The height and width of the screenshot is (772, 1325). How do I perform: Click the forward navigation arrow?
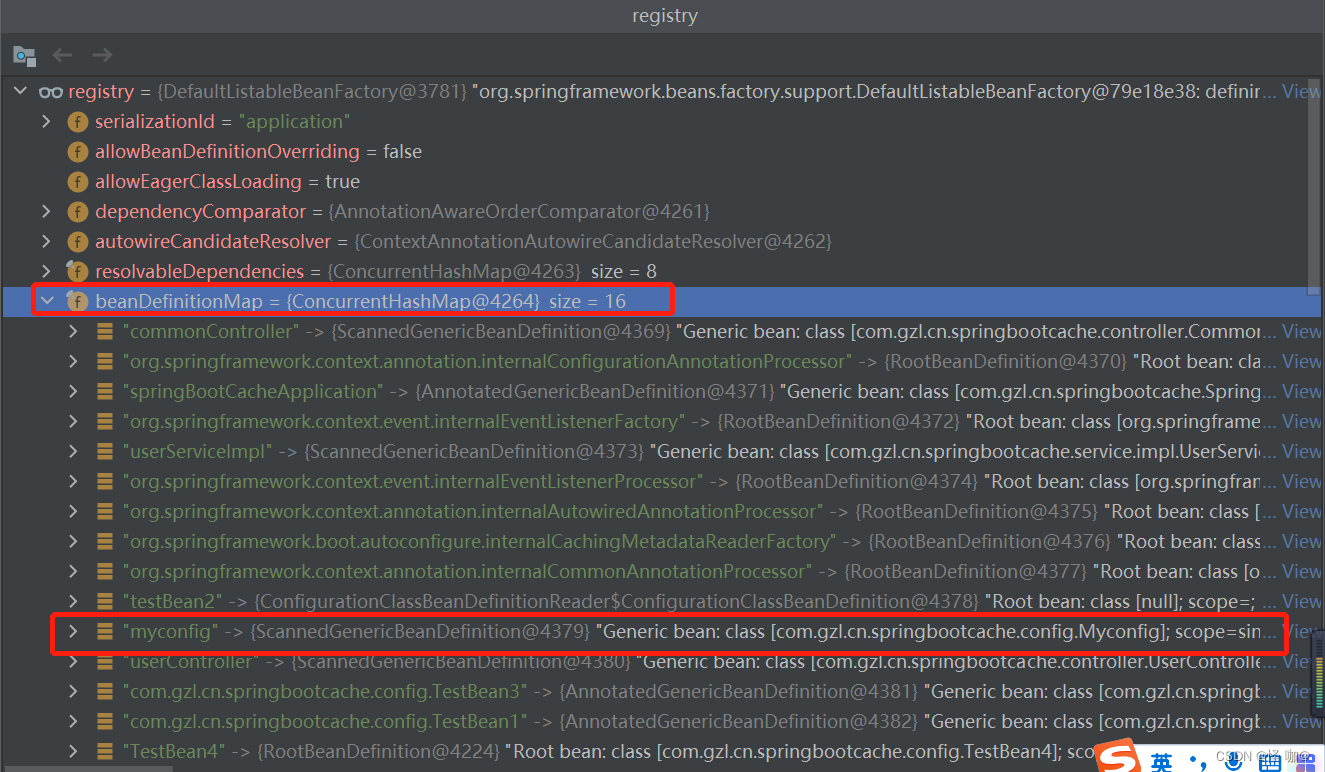click(102, 55)
